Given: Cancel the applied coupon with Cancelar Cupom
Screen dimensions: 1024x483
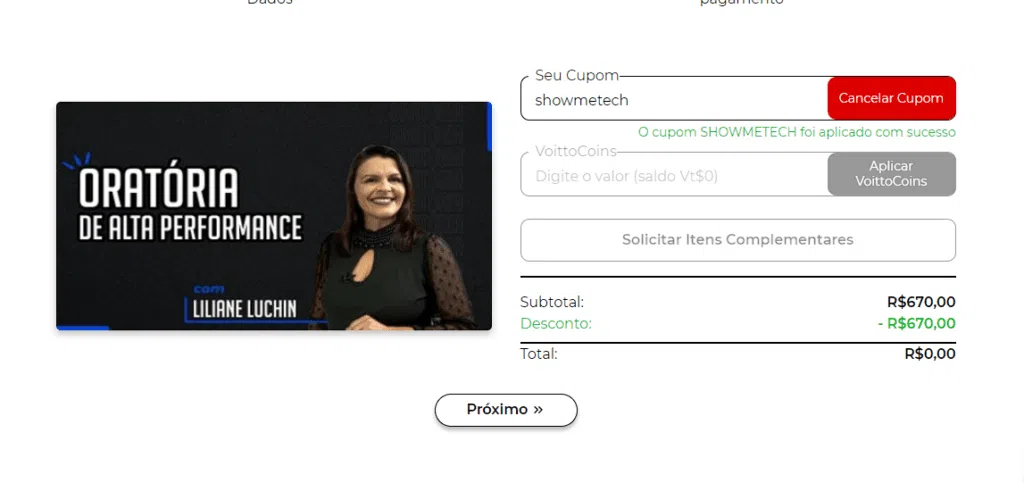Looking at the screenshot, I should point(891,99).
